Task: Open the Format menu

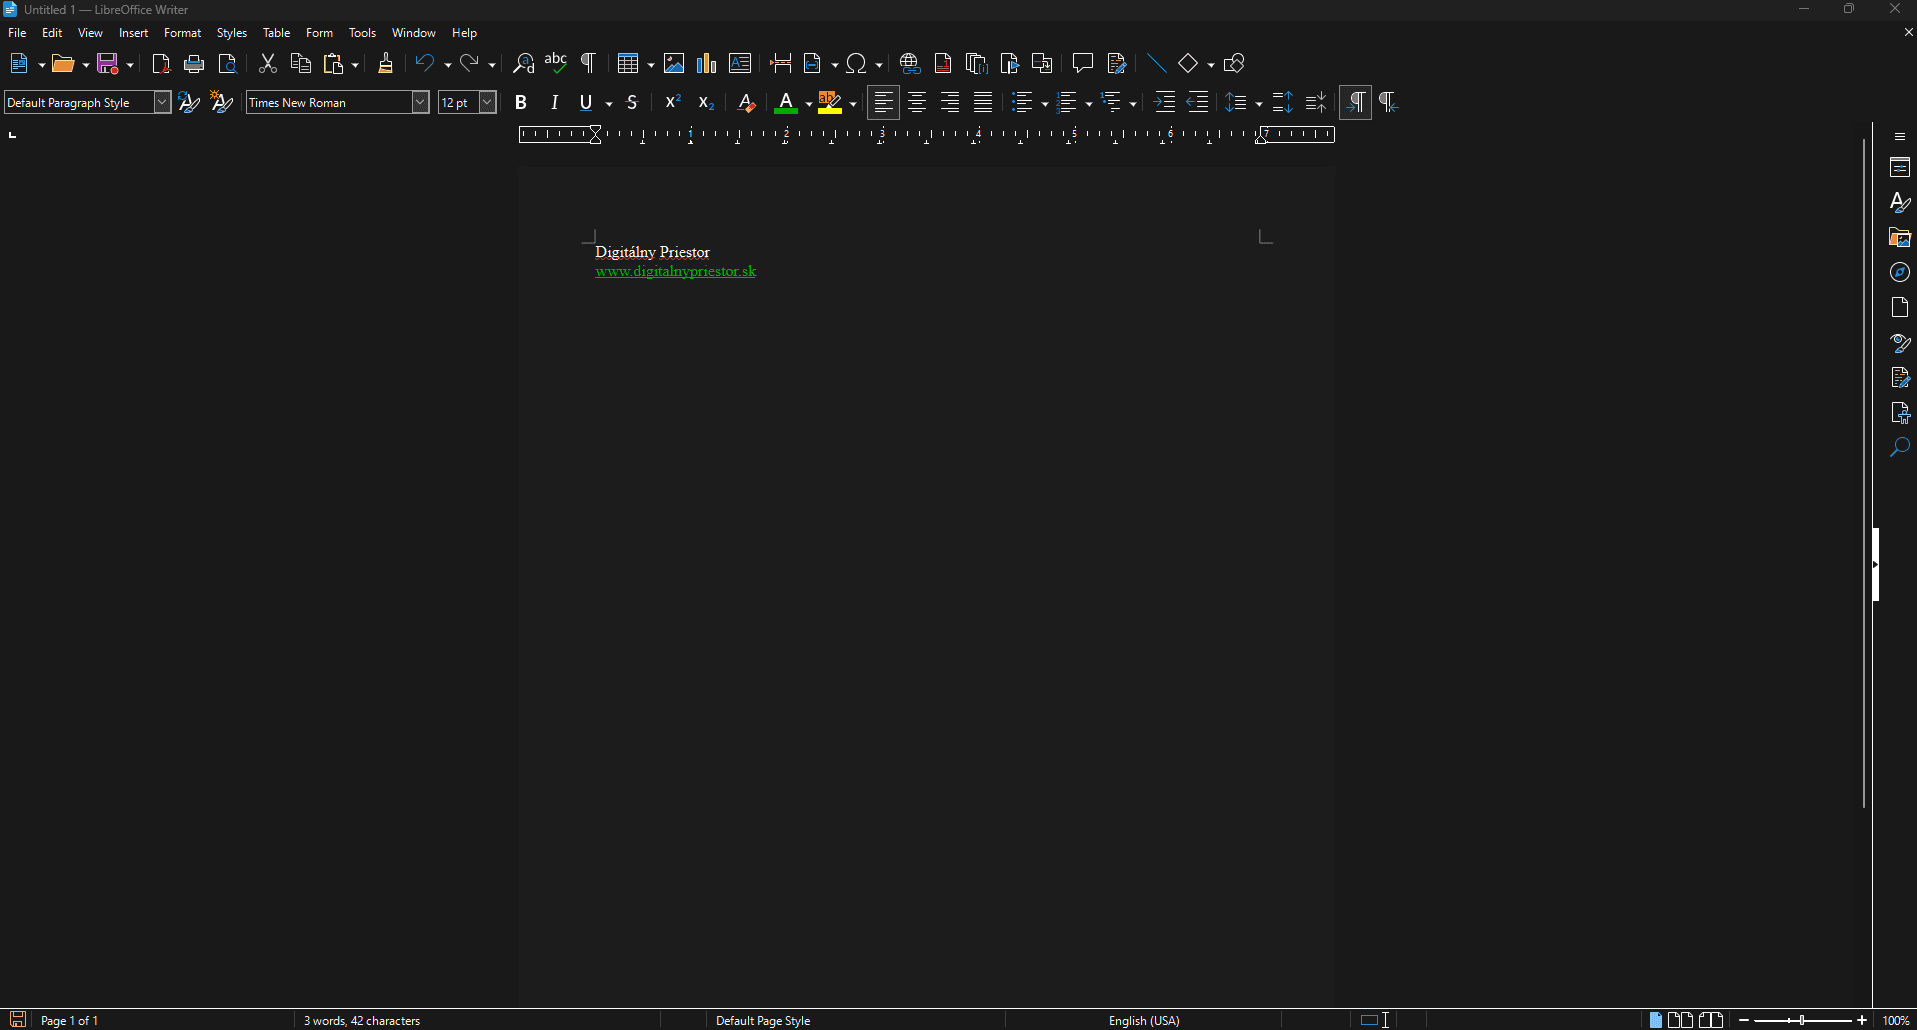Action: (182, 33)
